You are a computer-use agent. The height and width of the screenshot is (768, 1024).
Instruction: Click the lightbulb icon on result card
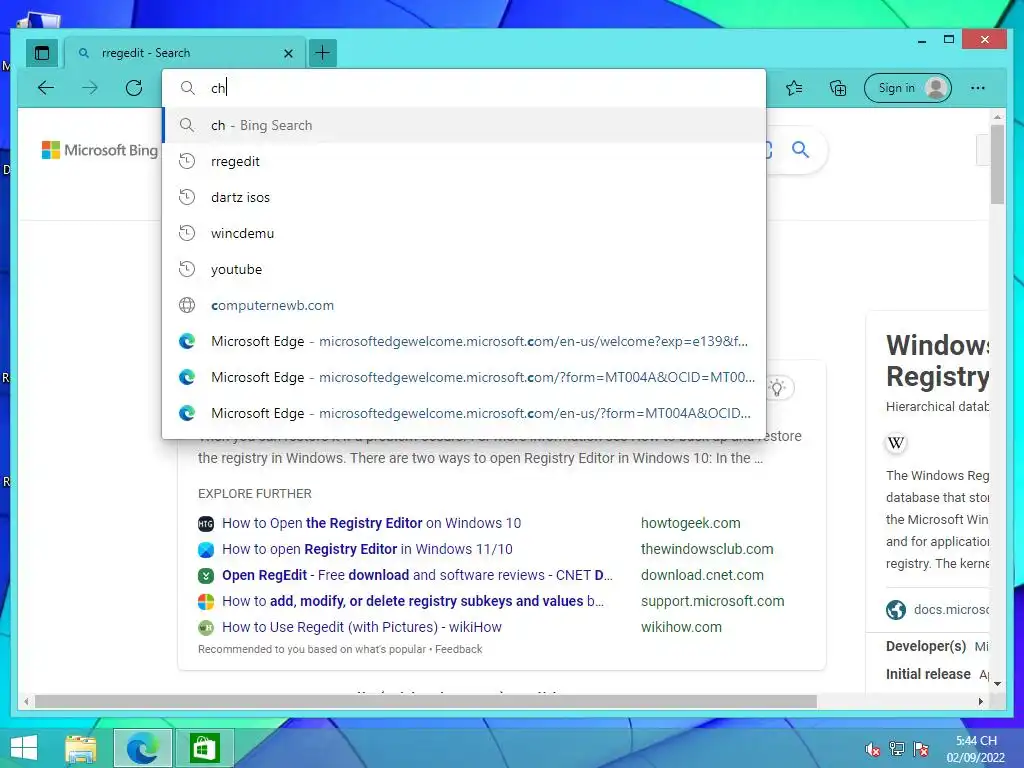pyautogui.click(x=778, y=388)
